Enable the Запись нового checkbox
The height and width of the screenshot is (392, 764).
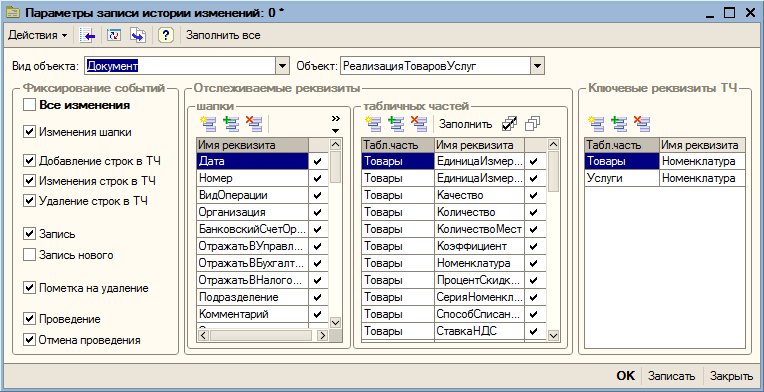point(30,254)
